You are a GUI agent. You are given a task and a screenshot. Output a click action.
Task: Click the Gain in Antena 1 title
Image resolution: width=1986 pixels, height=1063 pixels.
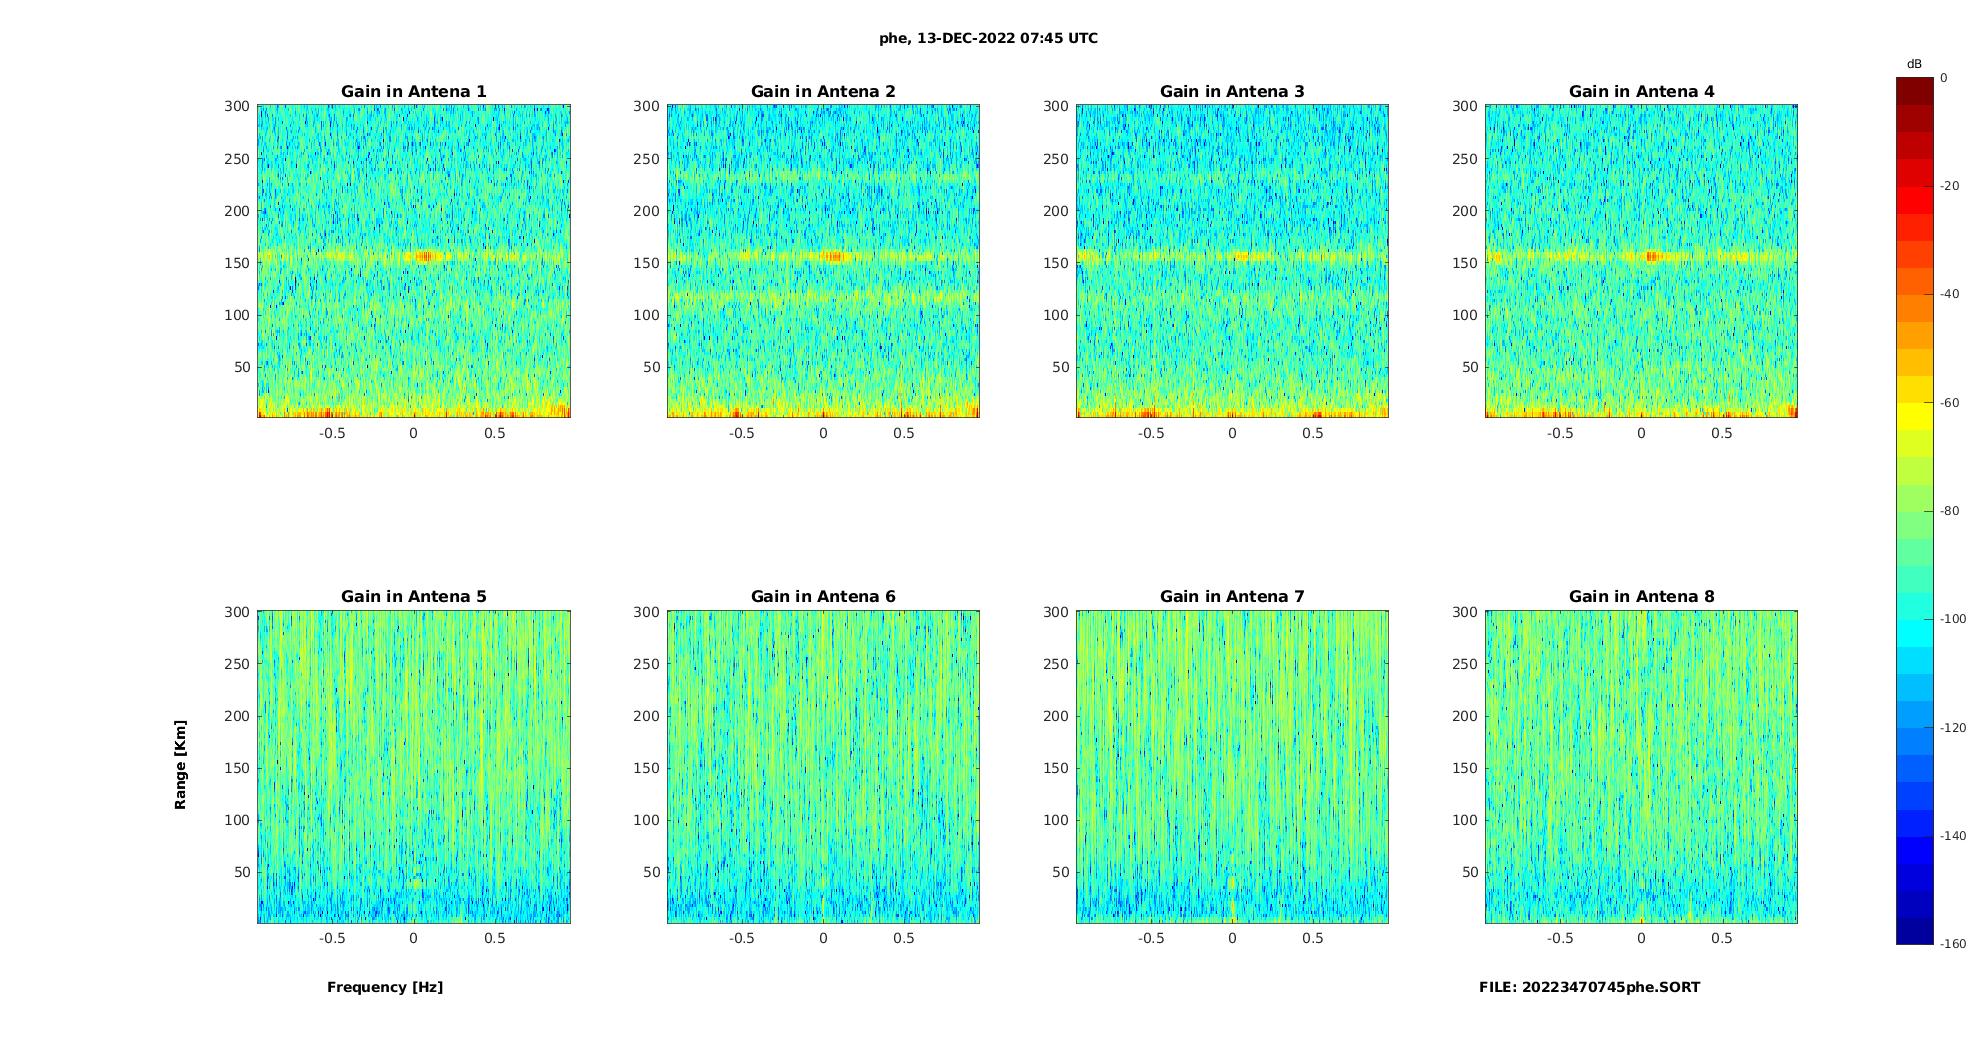click(413, 91)
